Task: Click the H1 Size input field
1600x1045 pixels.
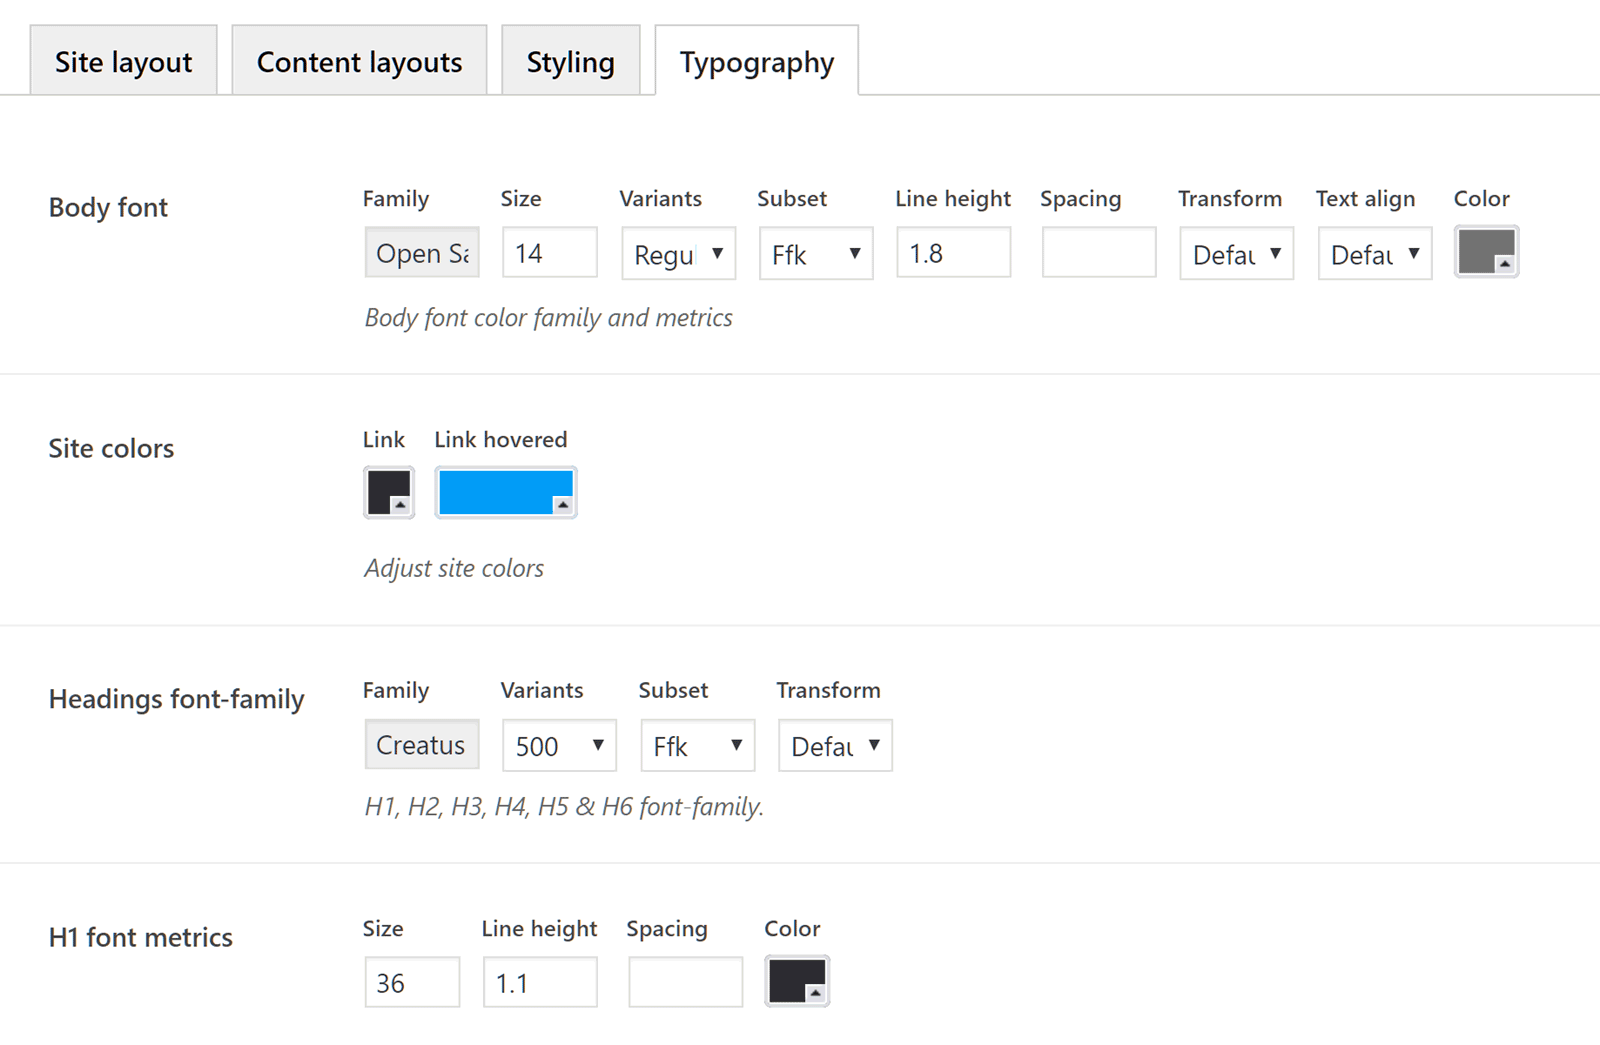Action: pyautogui.click(x=411, y=983)
